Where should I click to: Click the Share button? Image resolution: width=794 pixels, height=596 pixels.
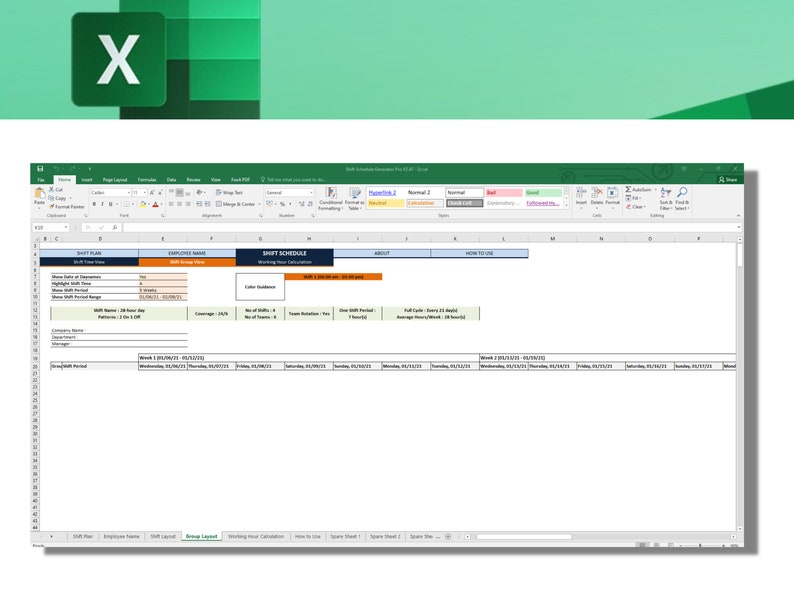click(x=728, y=180)
